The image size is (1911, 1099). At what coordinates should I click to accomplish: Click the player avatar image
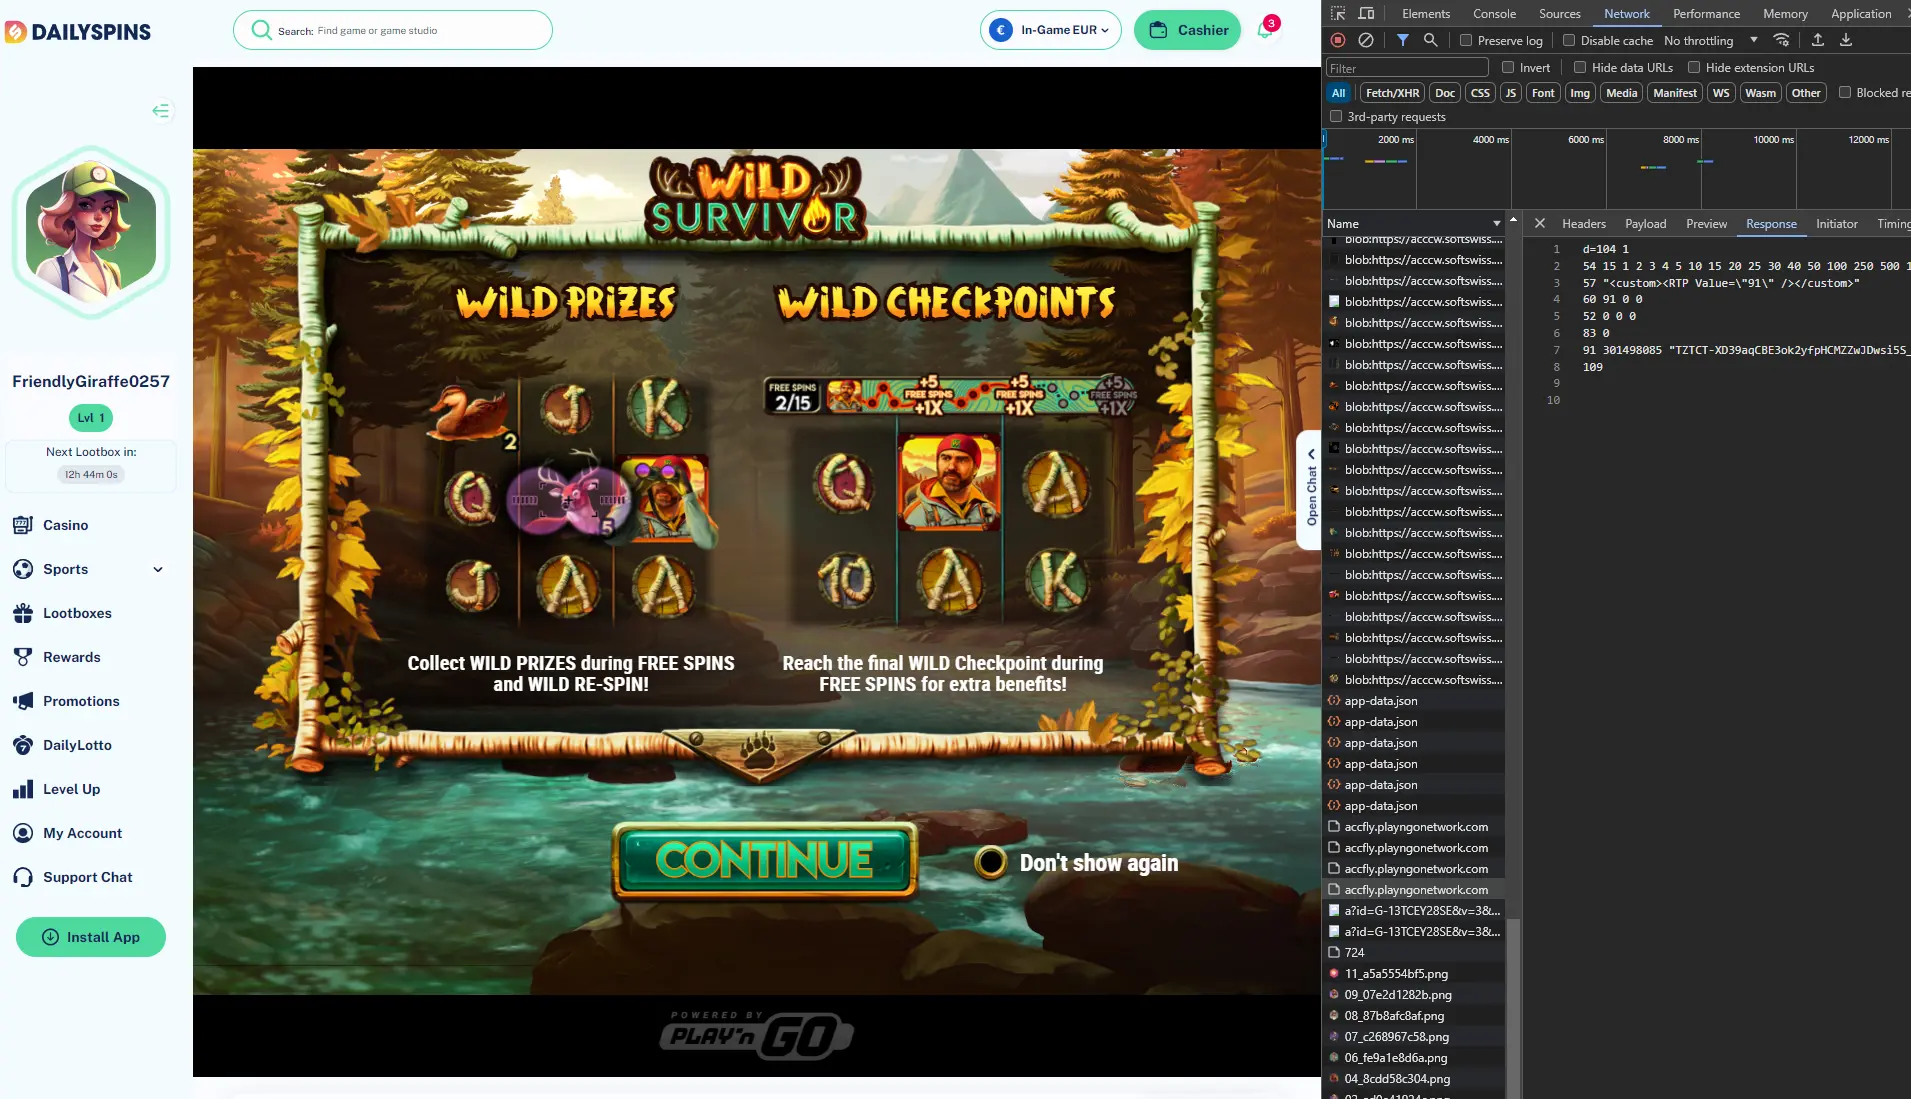[91, 233]
